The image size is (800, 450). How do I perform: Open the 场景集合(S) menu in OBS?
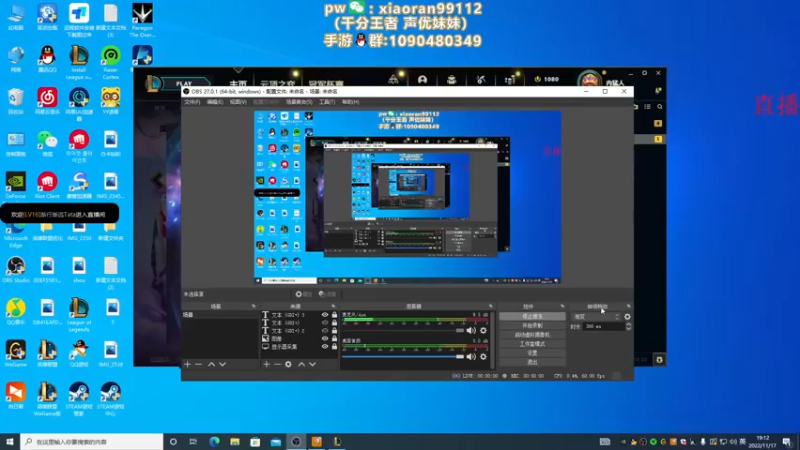tap(299, 102)
